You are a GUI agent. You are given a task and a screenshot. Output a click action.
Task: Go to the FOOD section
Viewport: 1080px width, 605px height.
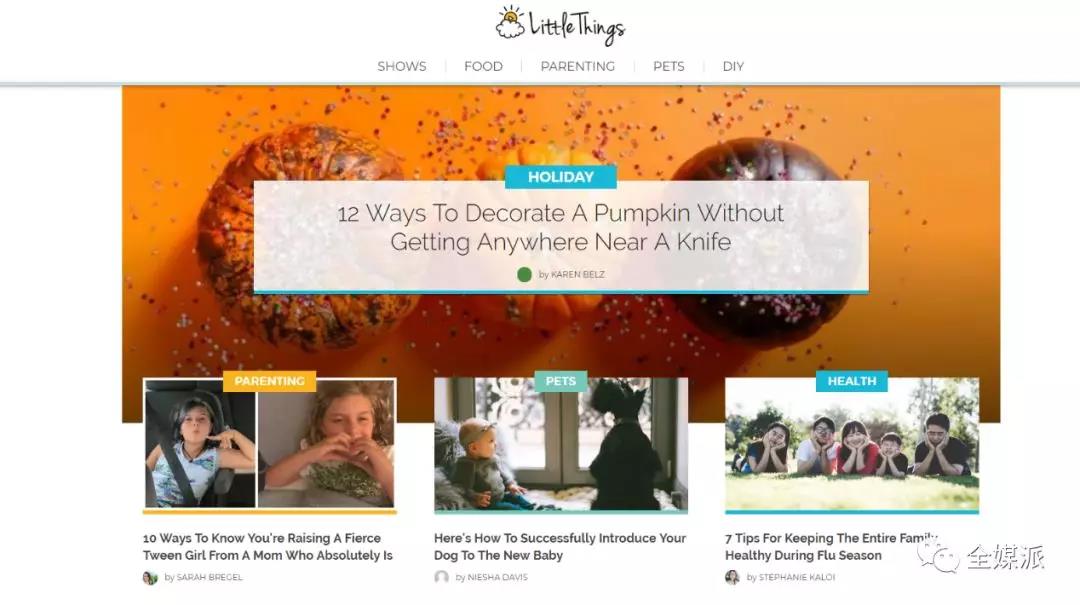point(483,66)
